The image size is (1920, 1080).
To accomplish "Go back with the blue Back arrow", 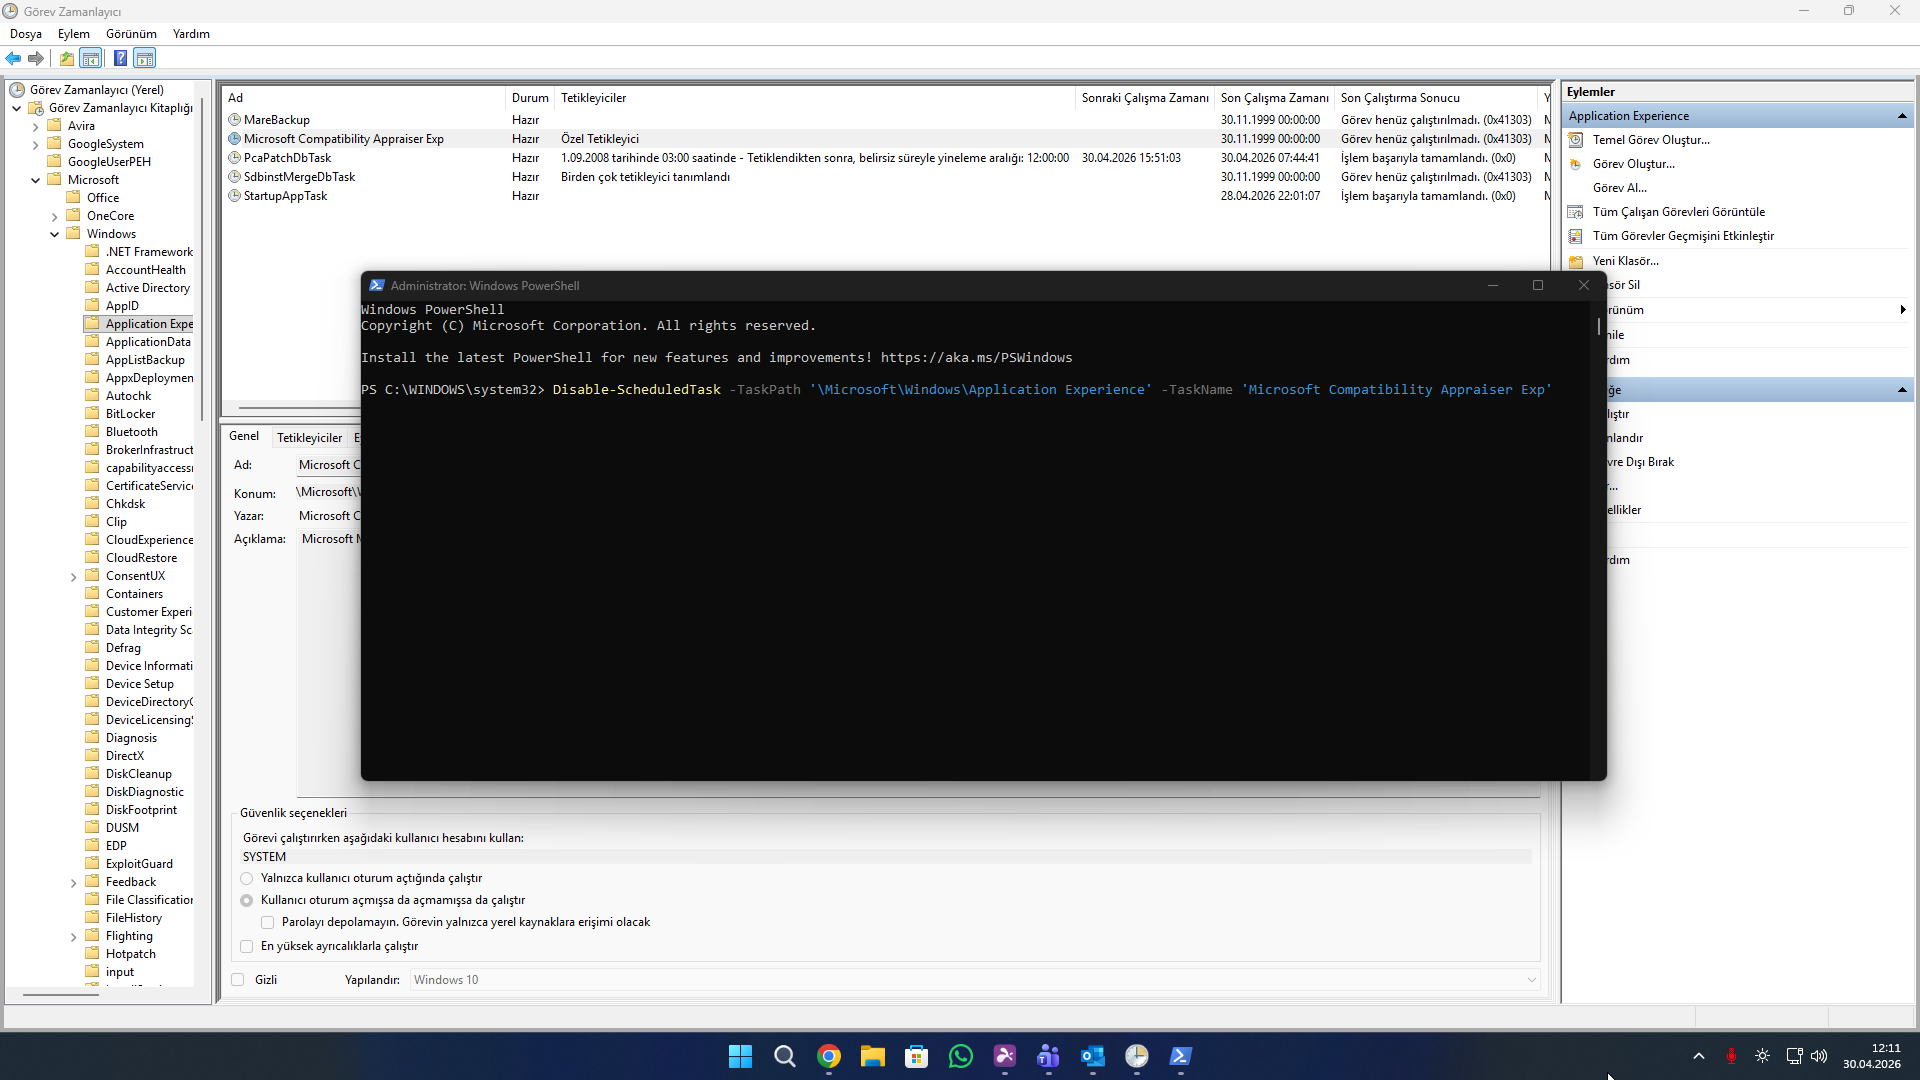I will [x=13, y=58].
